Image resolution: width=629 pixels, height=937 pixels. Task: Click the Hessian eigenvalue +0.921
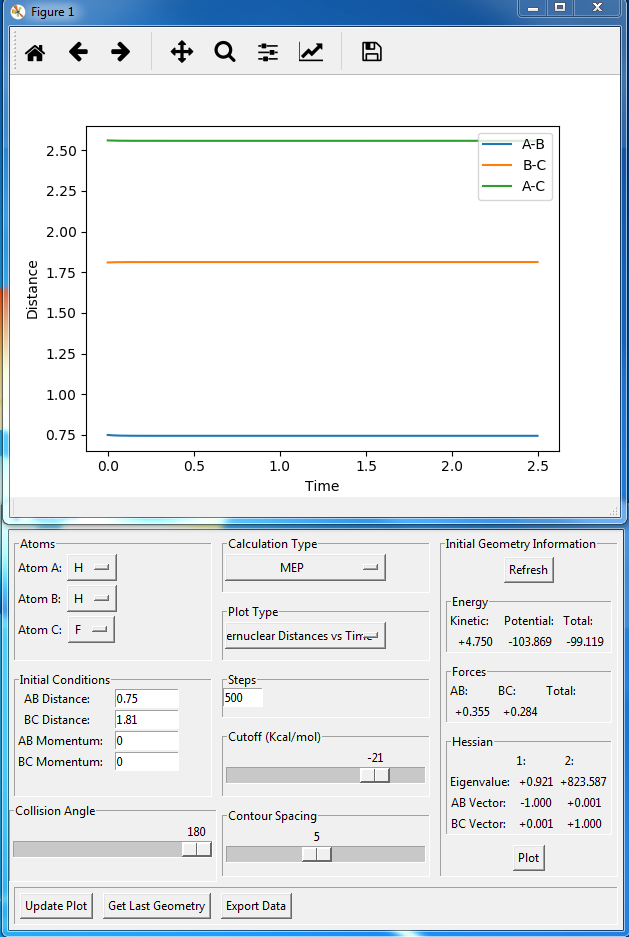pos(536,782)
